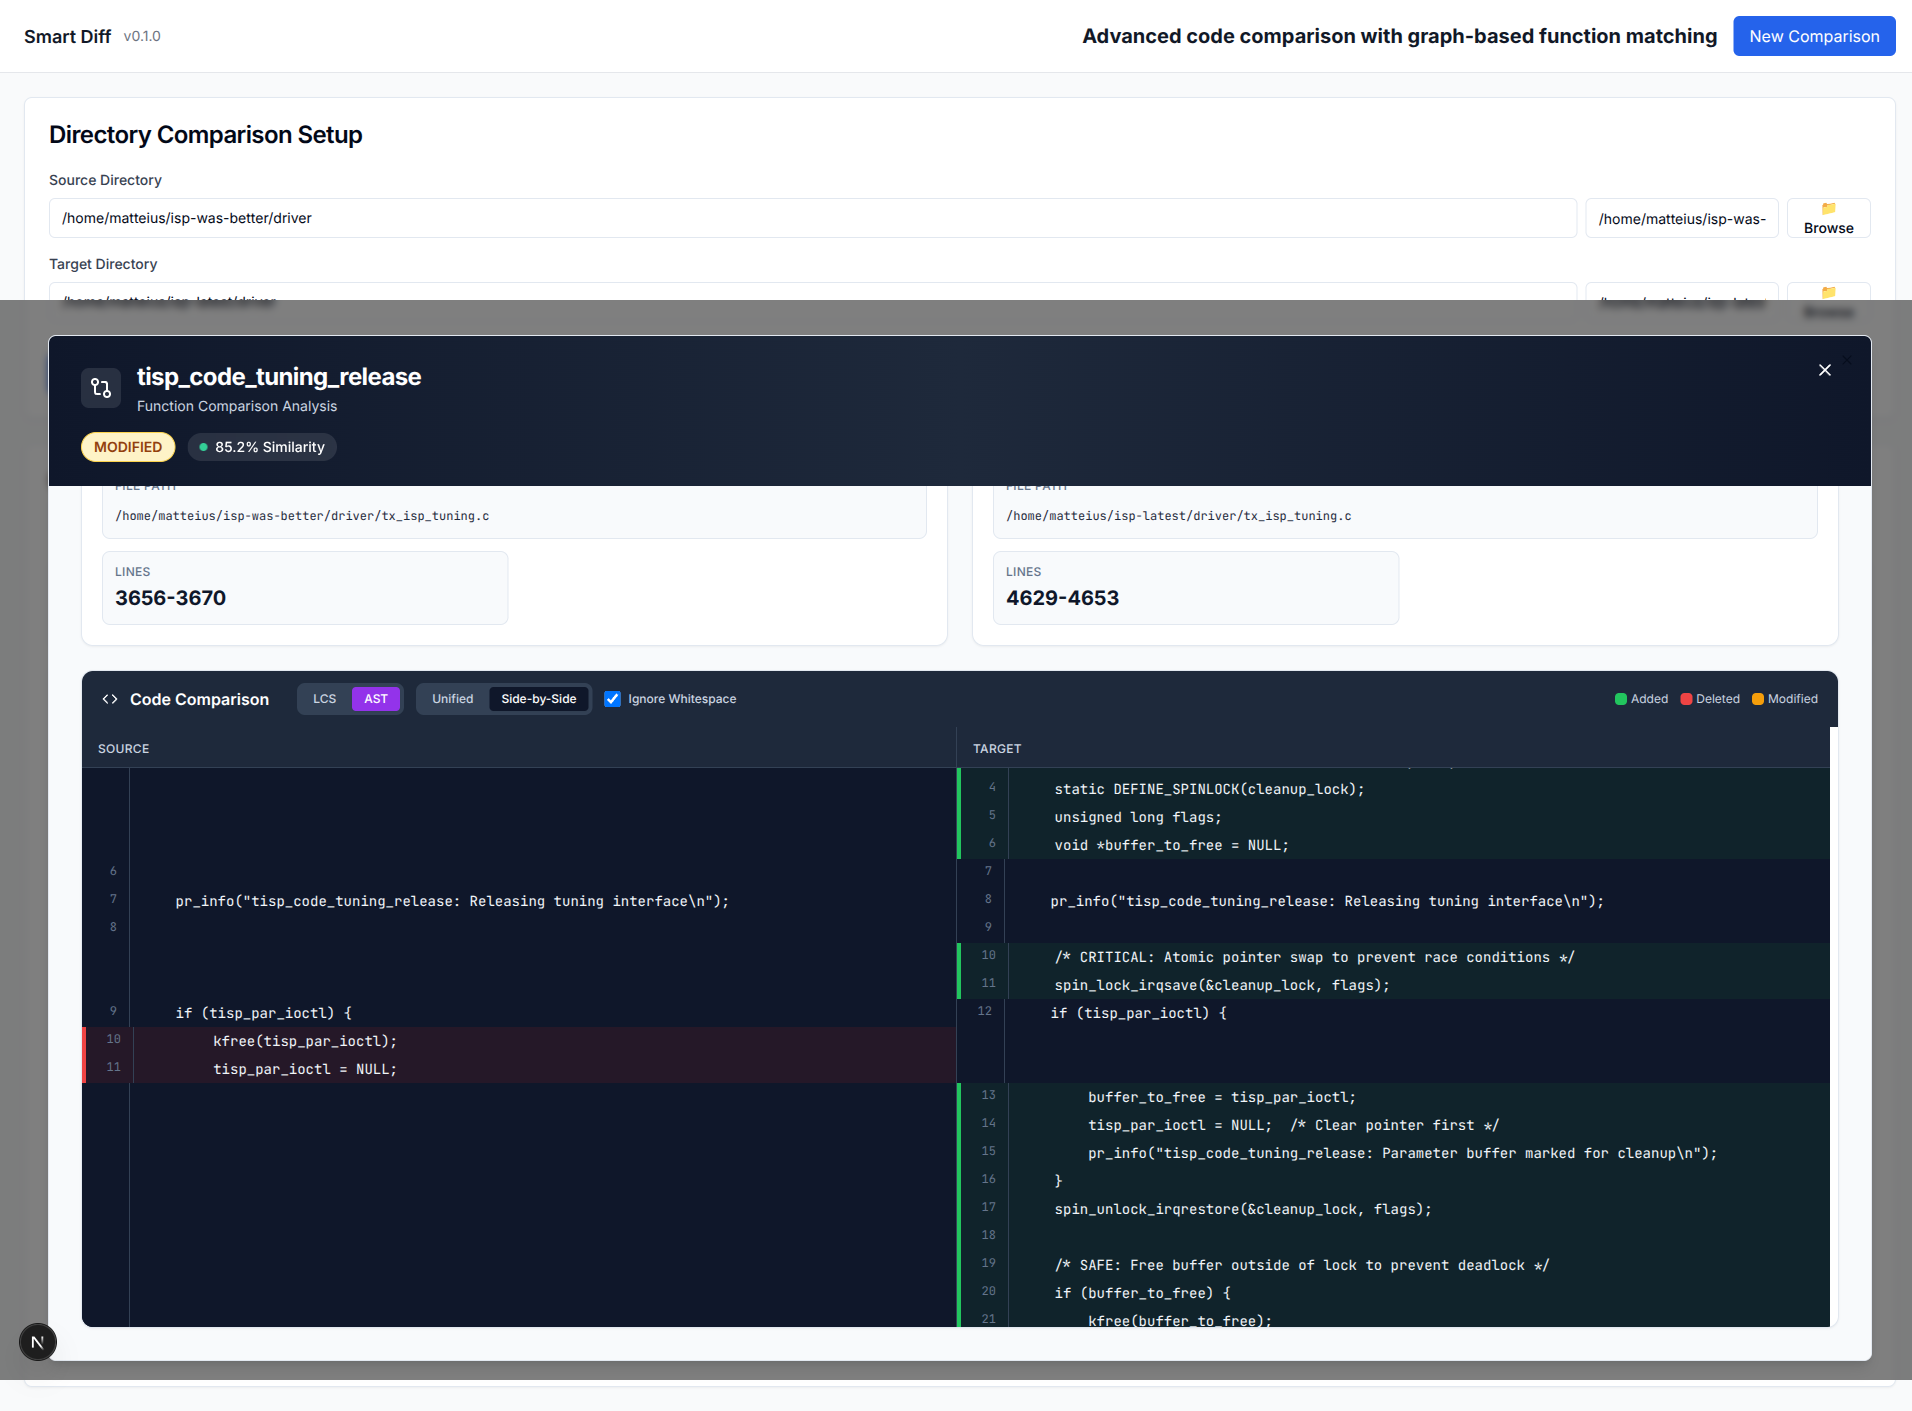The width and height of the screenshot is (1912, 1411).
Task: Click the Code Comparison brackets icon
Action: 110,699
